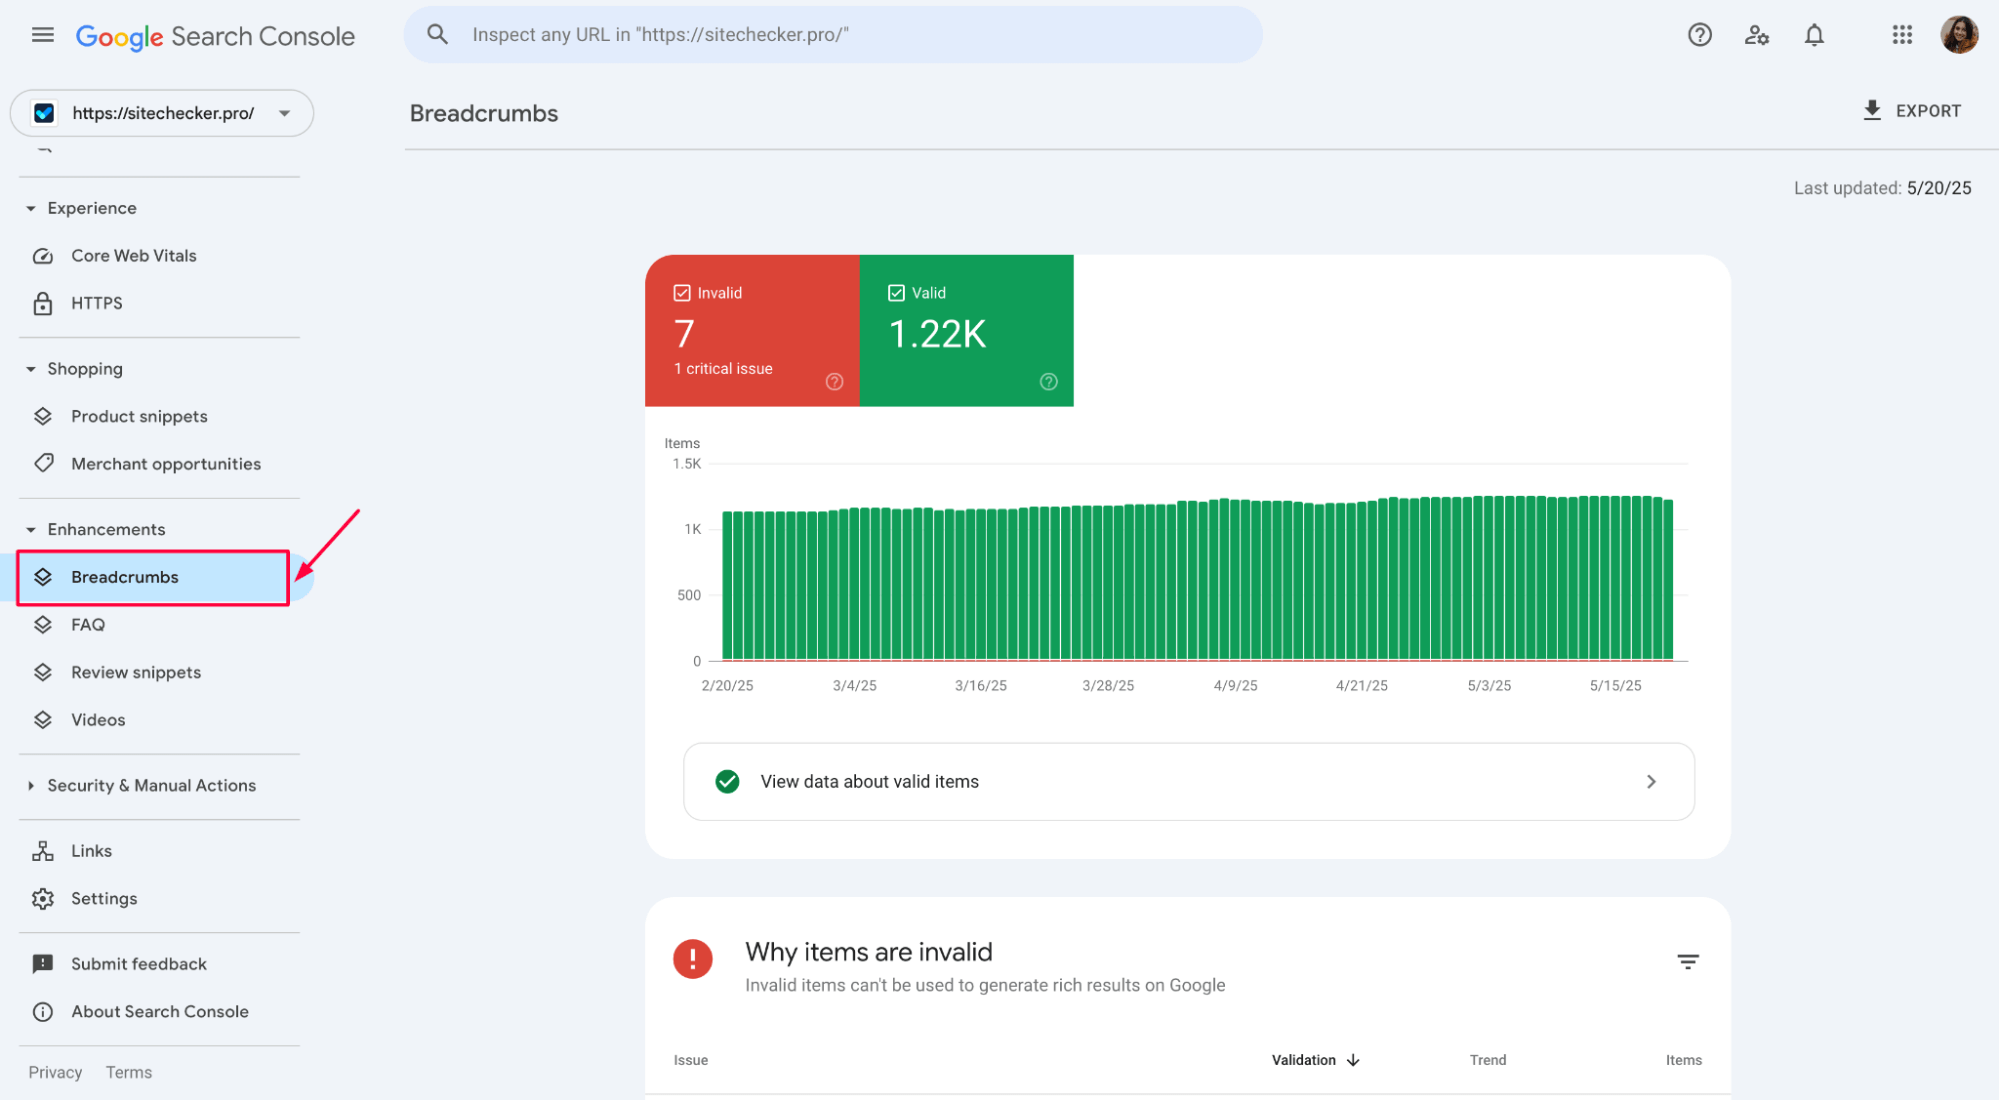Select Merchant opportunities in the sidebar
The image size is (1999, 1101).
click(x=166, y=463)
